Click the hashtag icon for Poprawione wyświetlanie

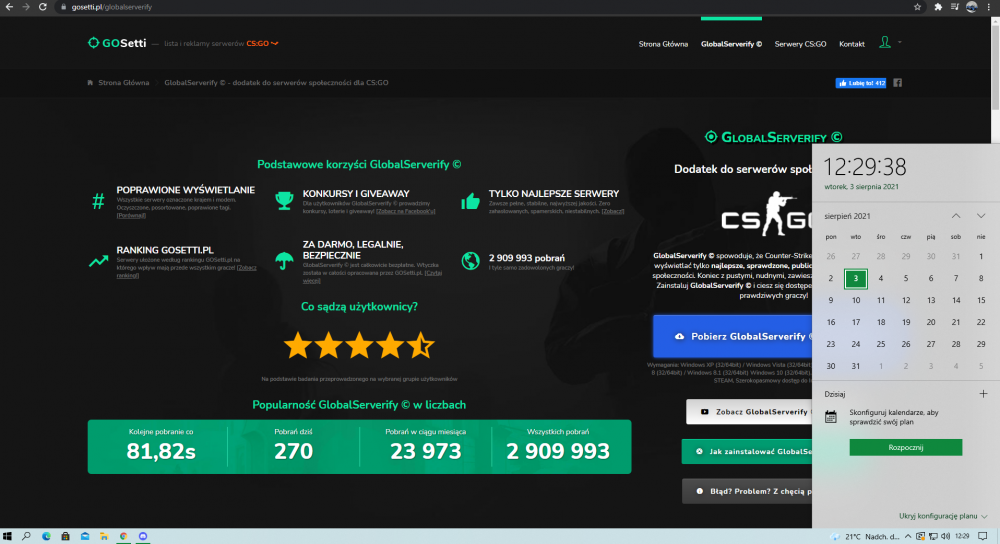coord(98,202)
